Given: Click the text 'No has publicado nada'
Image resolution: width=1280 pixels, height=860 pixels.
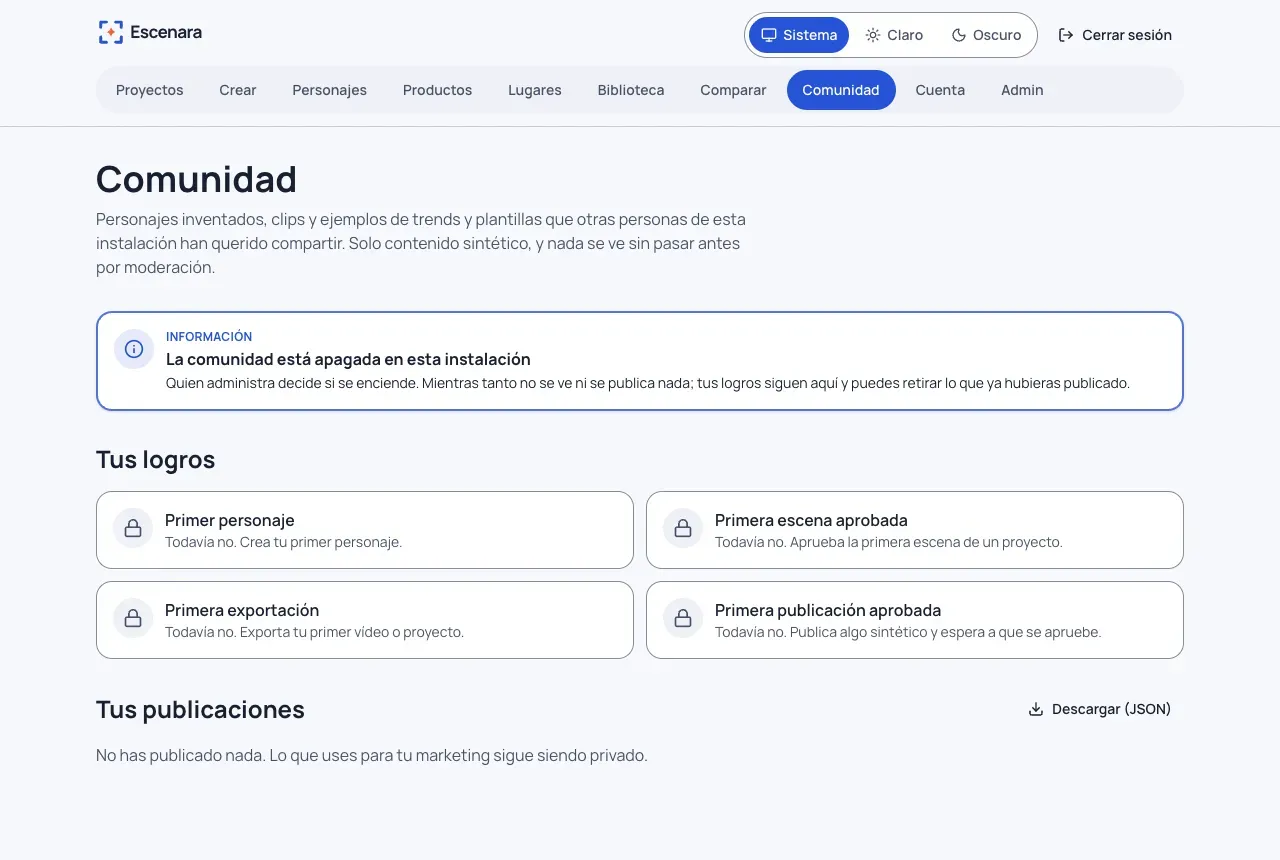Looking at the screenshot, I should [x=180, y=755].
